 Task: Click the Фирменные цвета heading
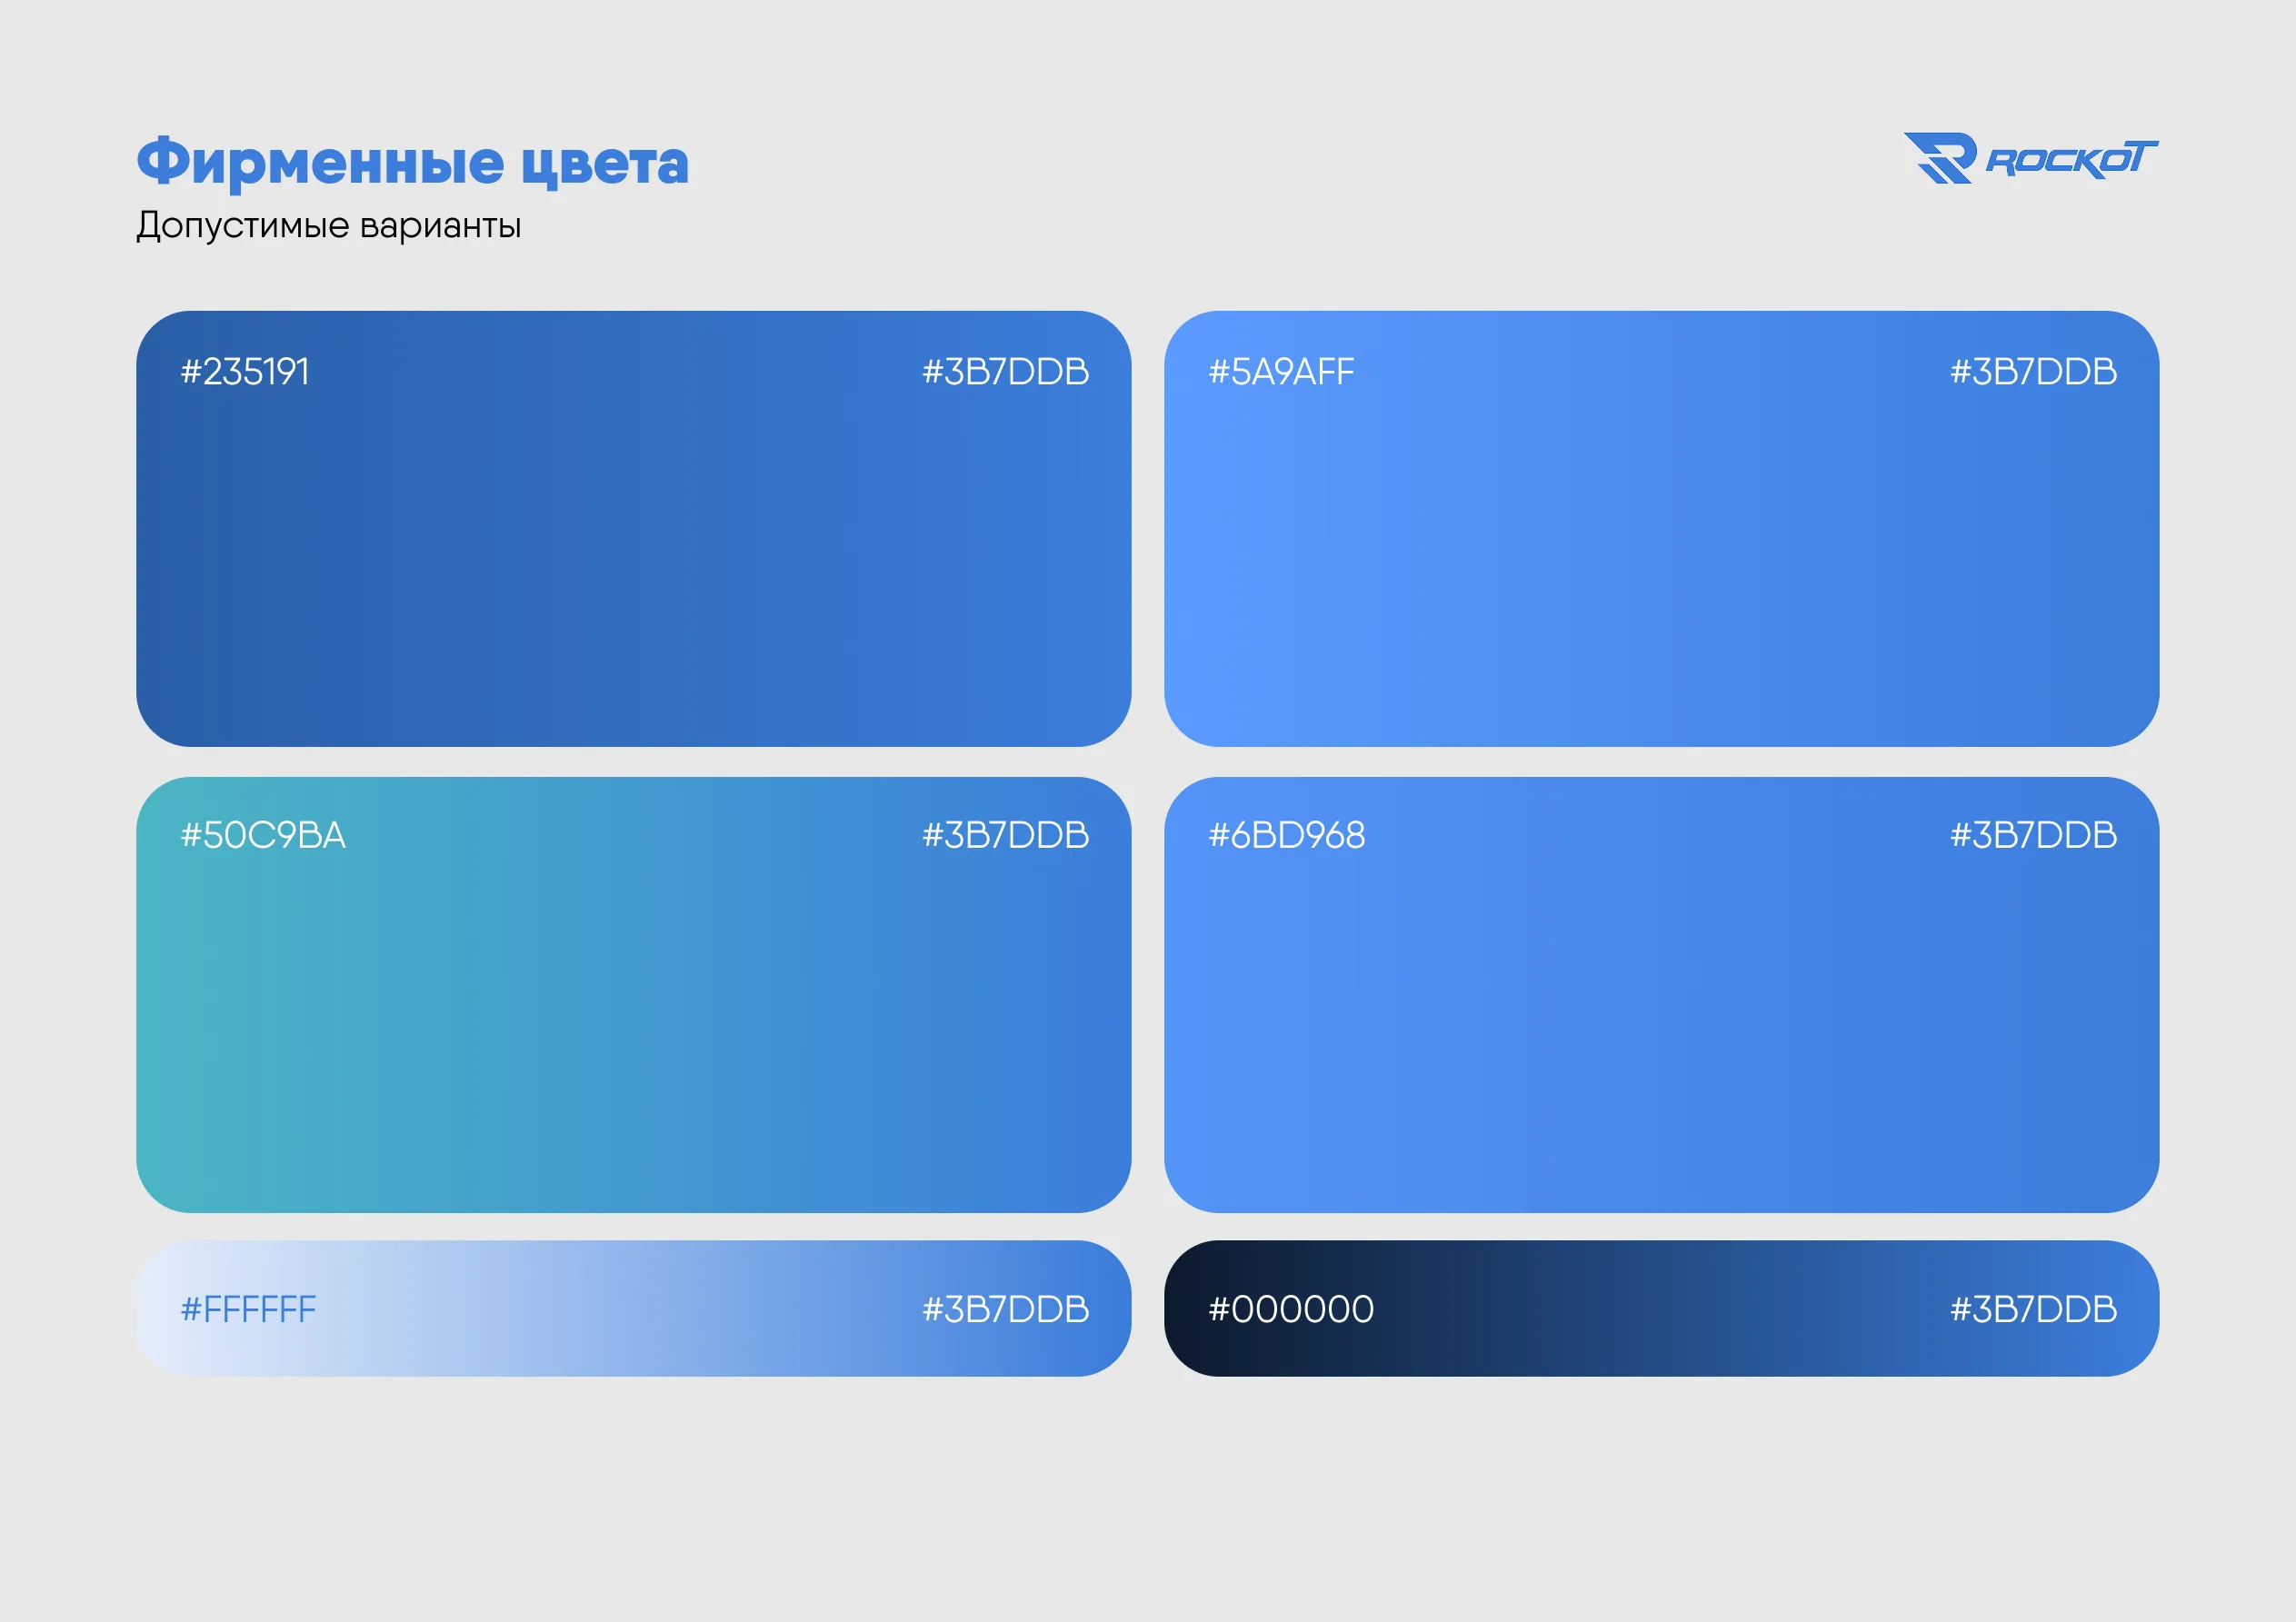pyautogui.click(x=412, y=162)
